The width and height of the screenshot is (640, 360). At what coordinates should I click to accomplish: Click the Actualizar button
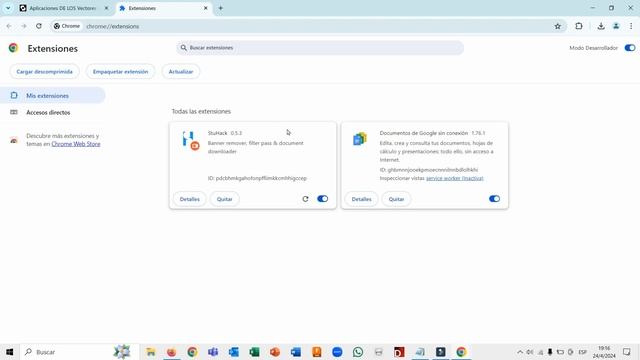tap(181, 71)
